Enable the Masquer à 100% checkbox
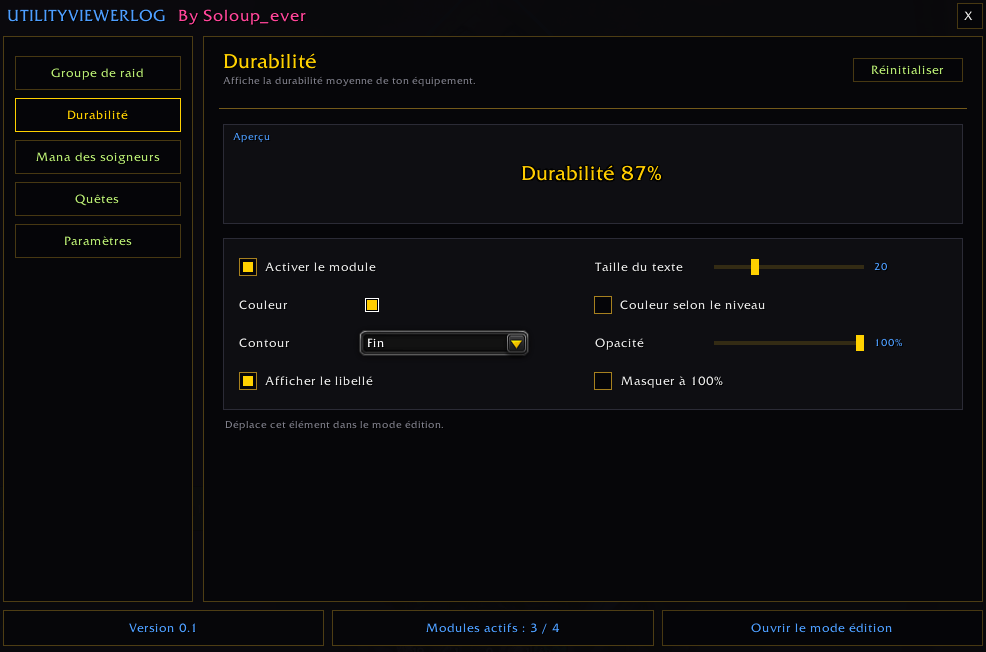Viewport: 986px width, 652px height. coord(603,381)
